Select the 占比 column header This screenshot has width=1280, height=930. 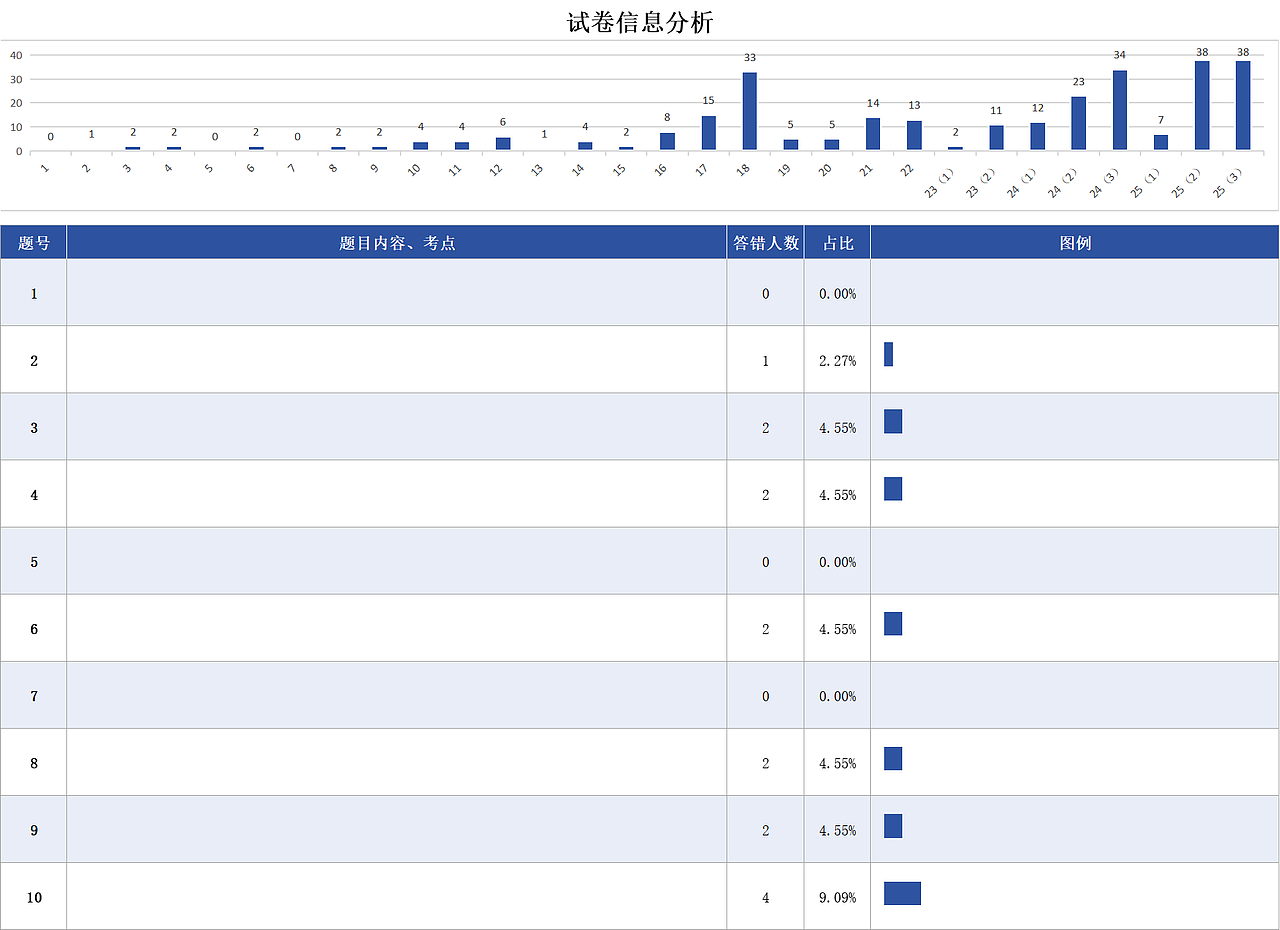pyautogui.click(x=838, y=242)
